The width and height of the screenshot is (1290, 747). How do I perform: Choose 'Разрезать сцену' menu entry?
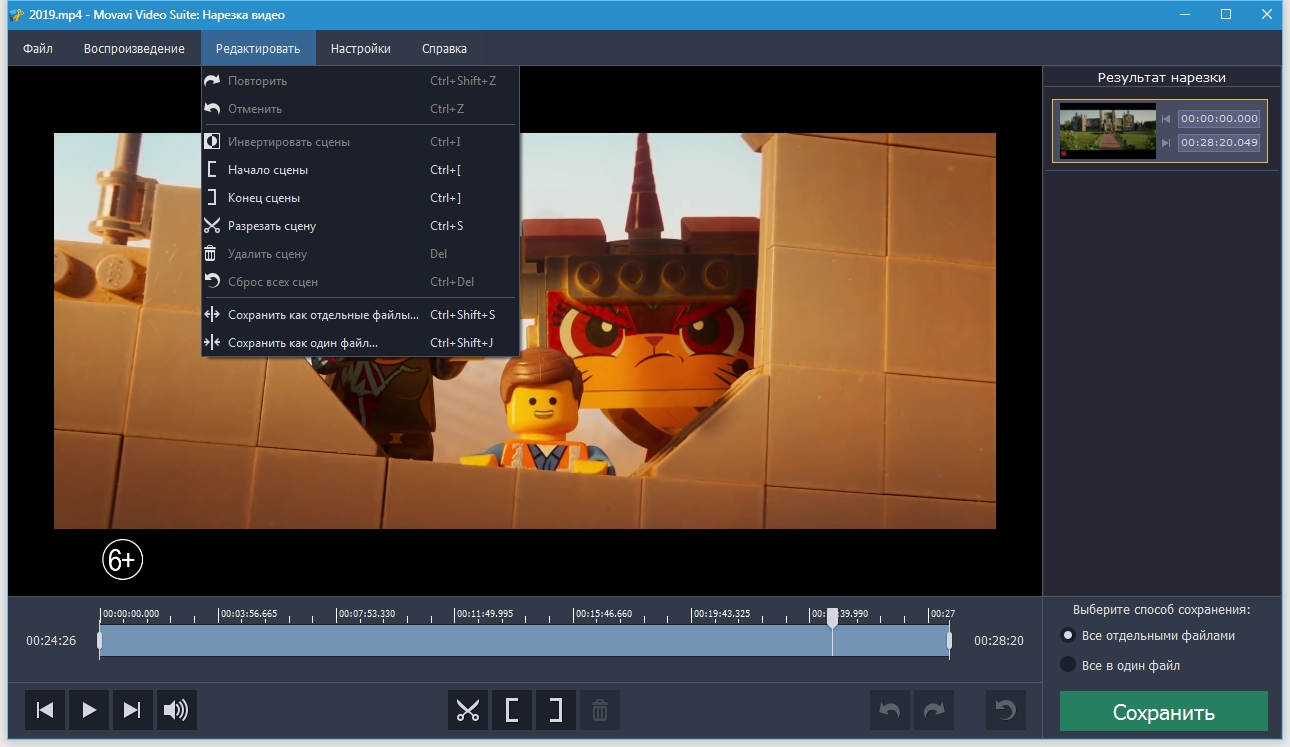point(272,226)
